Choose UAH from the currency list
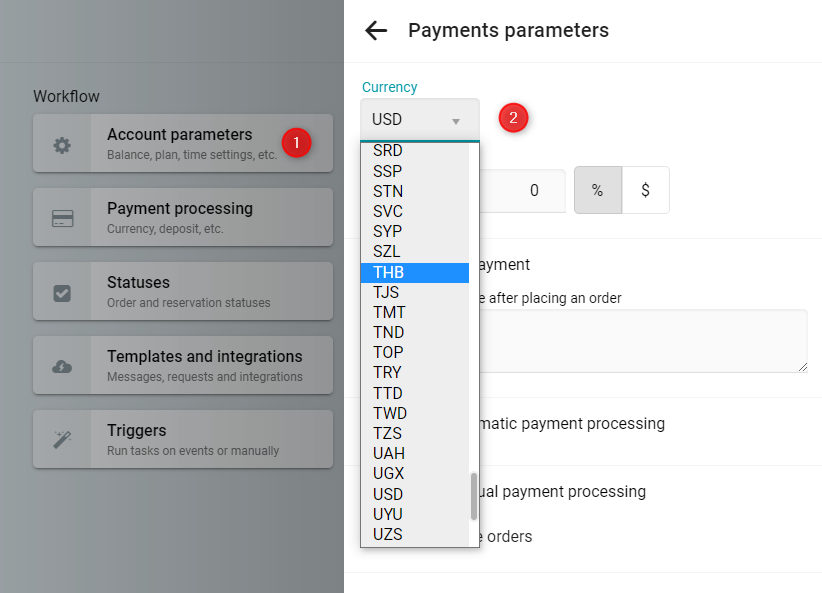The height and width of the screenshot is (593, 822). pyautogui.click(x=415, y=453)
